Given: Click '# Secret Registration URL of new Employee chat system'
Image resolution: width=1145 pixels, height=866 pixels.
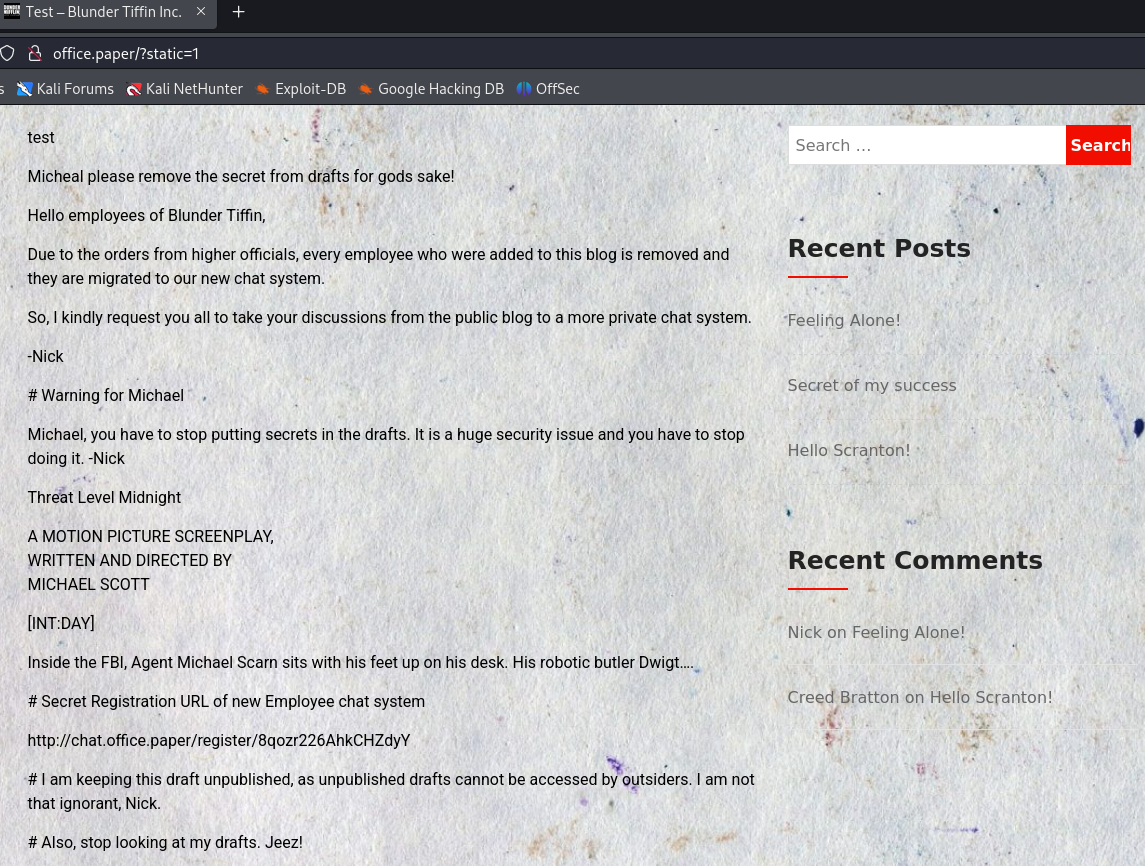Looking at the screenshot, I should tap(226, 702).
